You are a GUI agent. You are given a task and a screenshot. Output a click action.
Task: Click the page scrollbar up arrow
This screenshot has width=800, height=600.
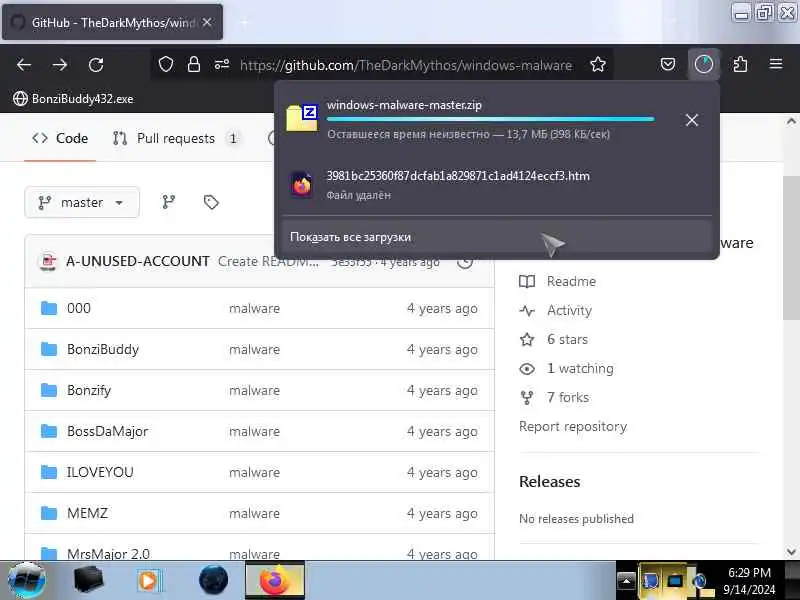click(791, 121)
